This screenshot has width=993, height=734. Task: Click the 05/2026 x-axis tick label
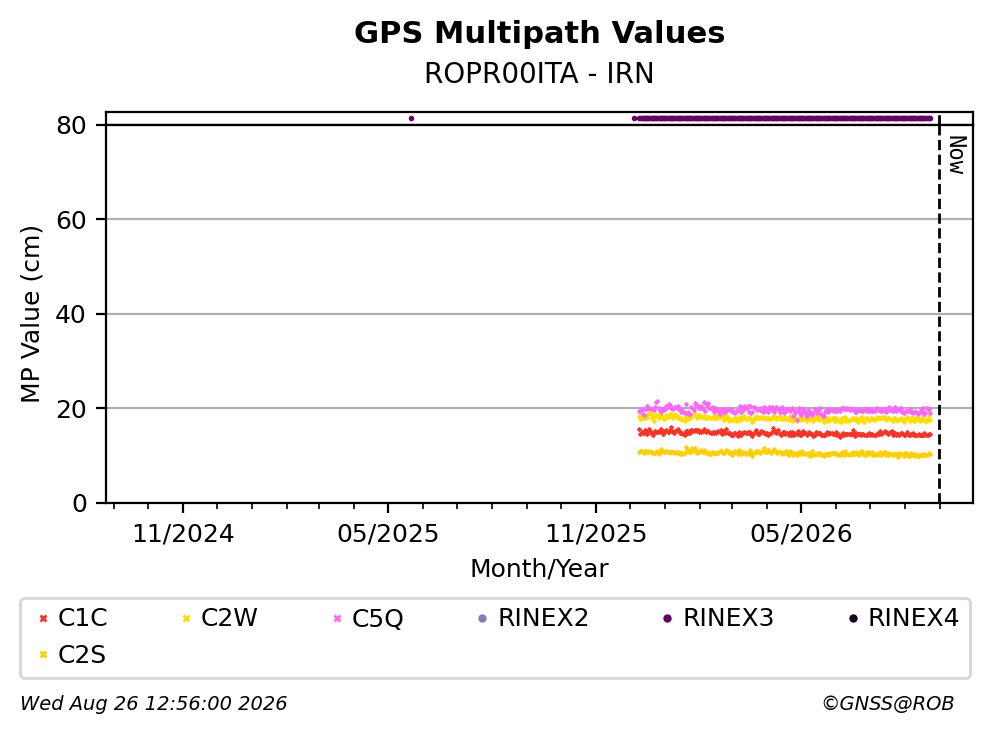point(801,534)
